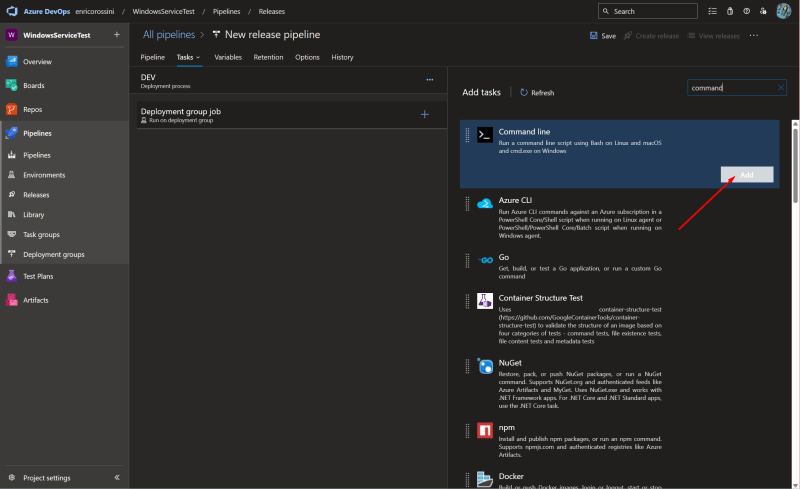
Task: Switch to the Retention tab
Action: [x=268, y=57]
